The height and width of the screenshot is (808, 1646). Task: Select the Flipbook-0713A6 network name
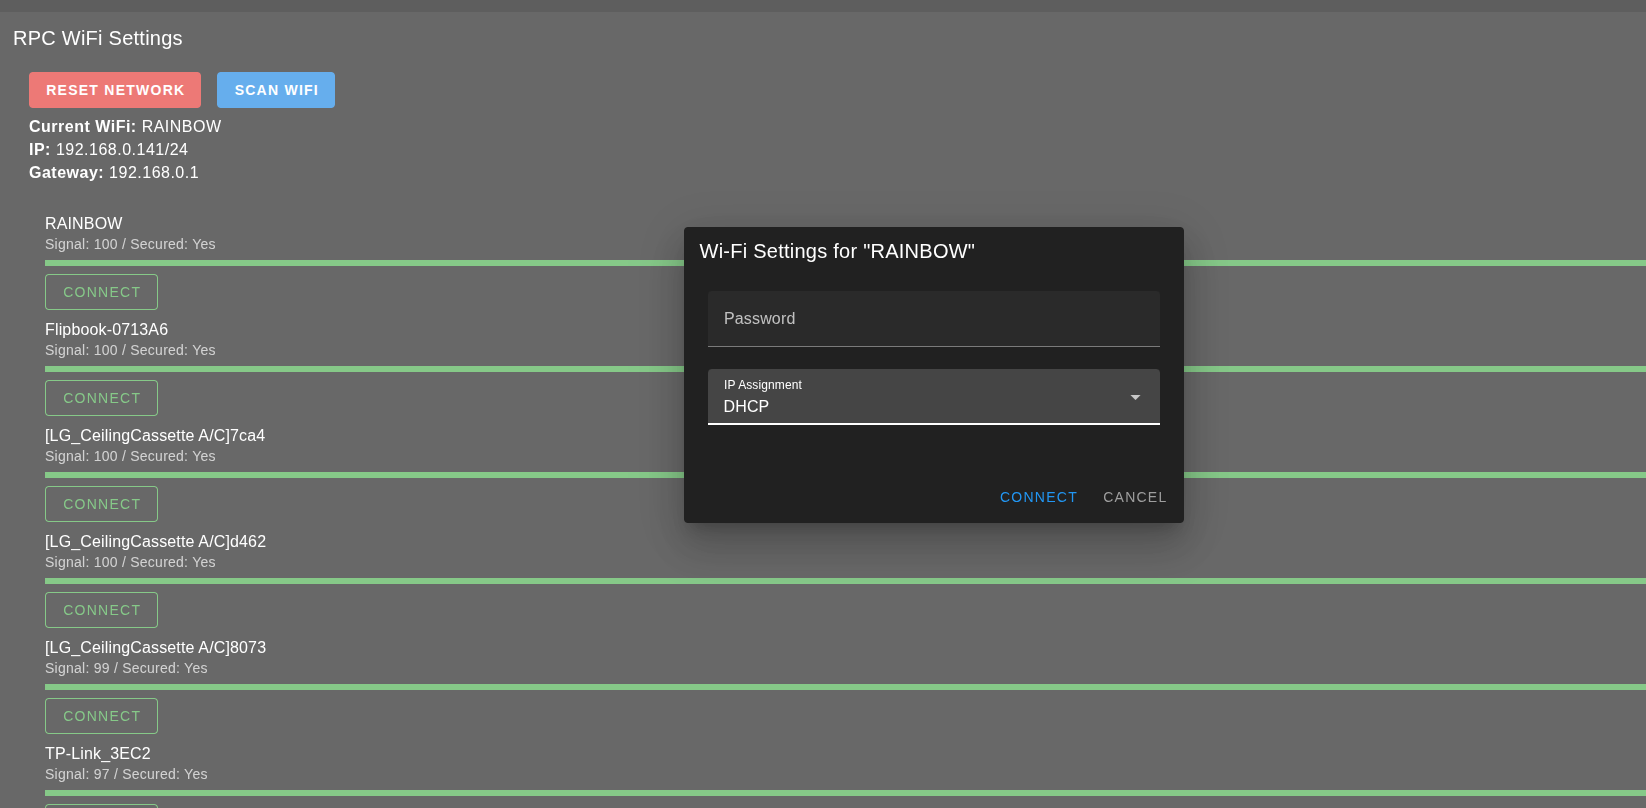coord(106,329)
